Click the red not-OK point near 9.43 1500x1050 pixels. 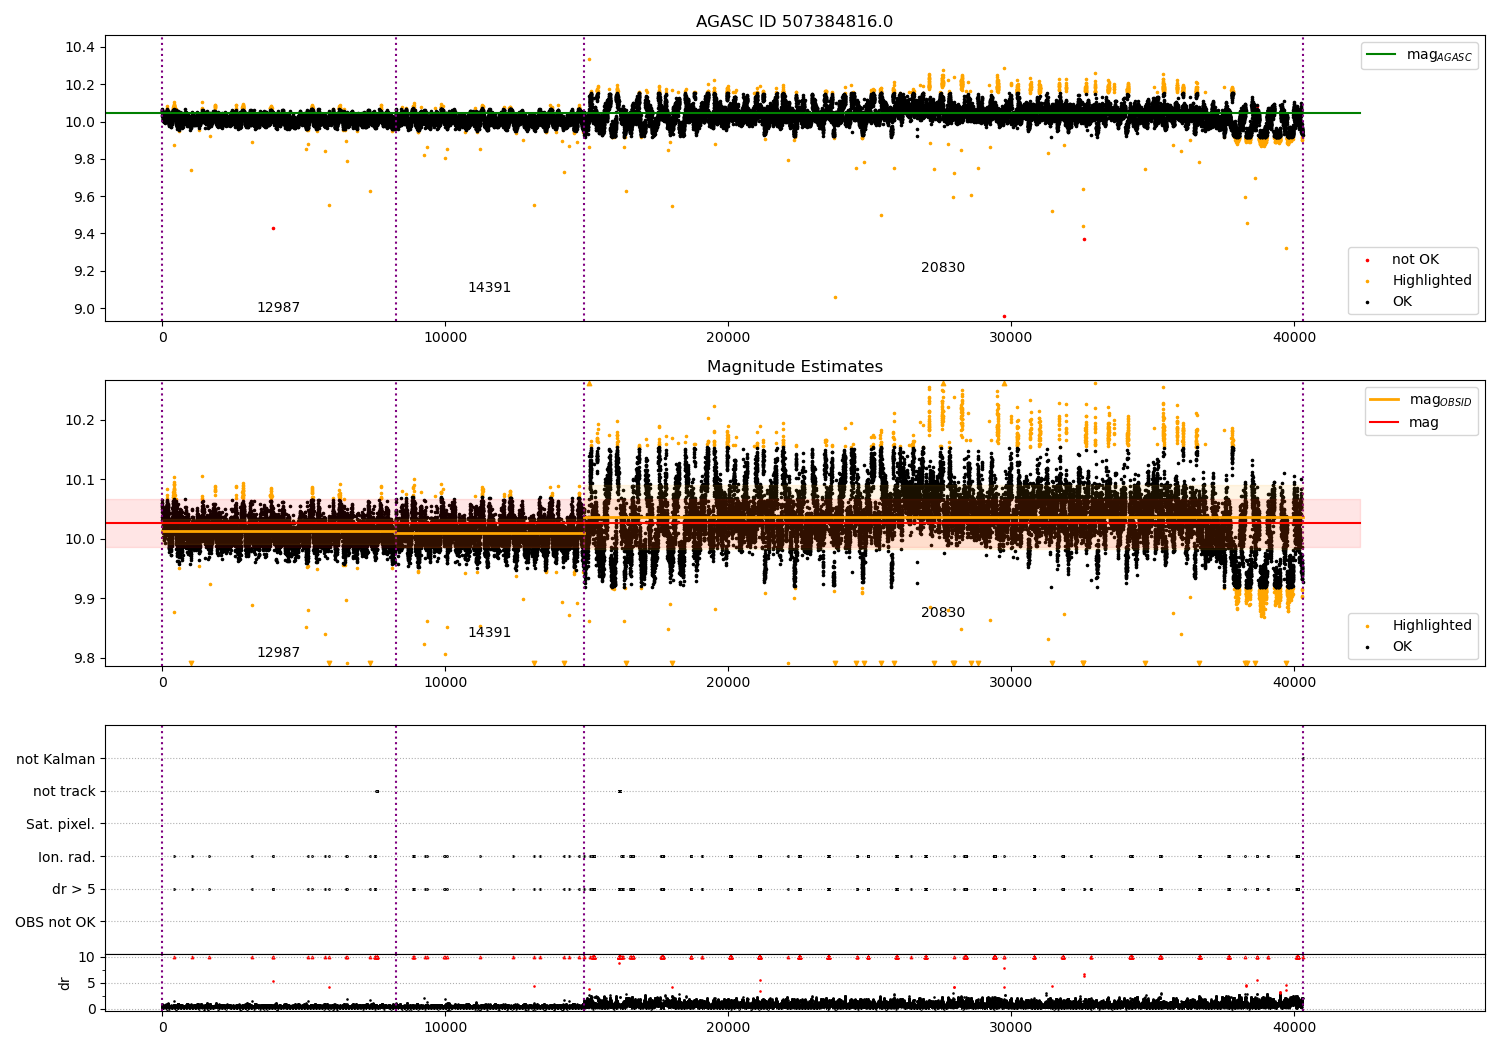(x=273, y=228)
